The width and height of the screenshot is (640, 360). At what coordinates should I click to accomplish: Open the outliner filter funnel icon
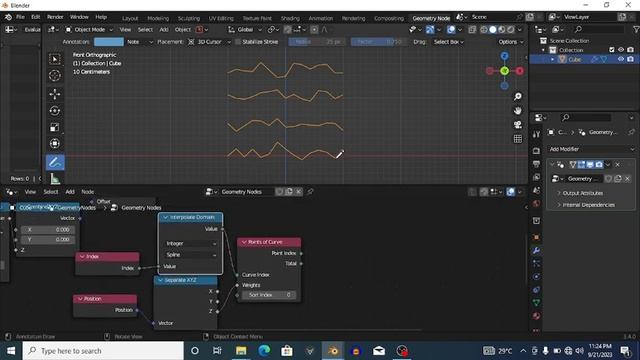point(636,29)
